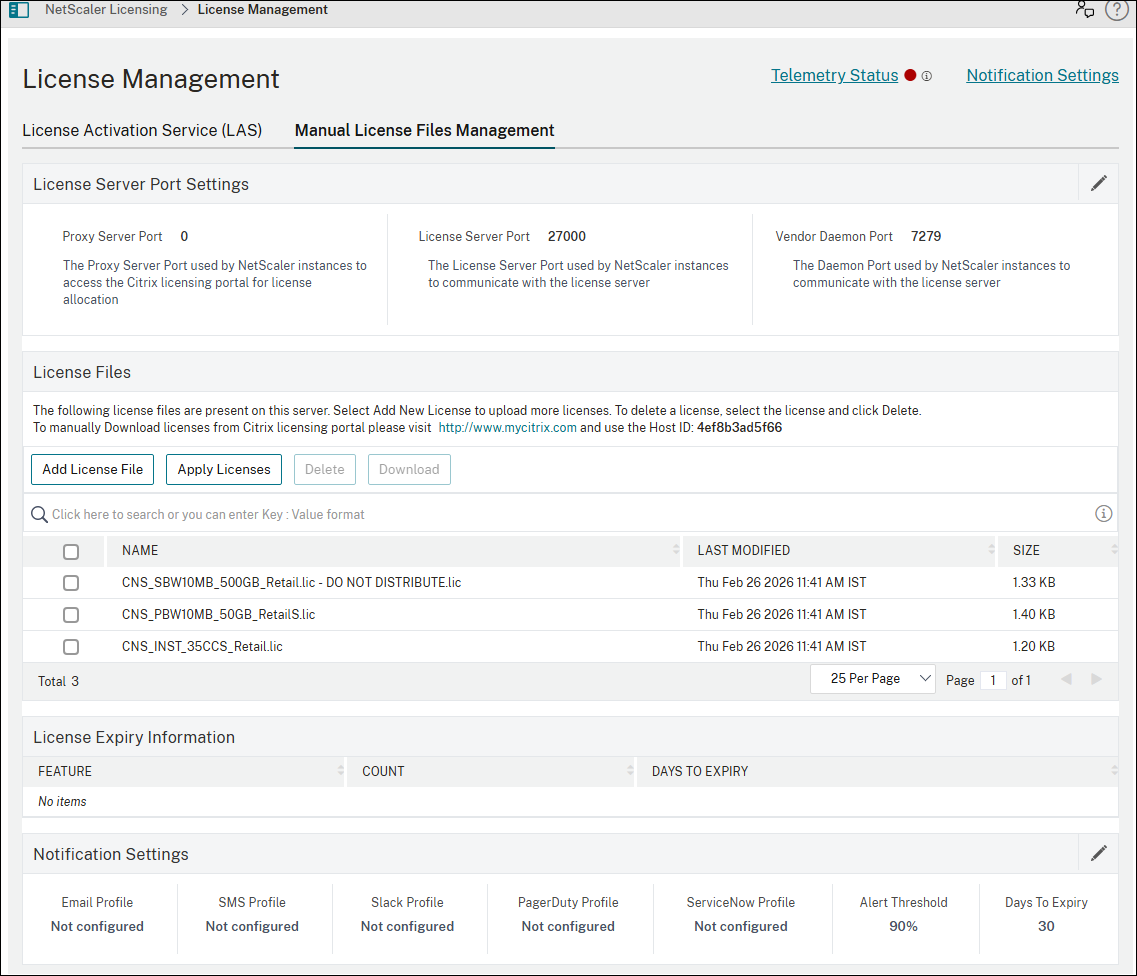Click Email Profile Not configured value
This screenshot has height=976, width=1137.
(97, 926)
